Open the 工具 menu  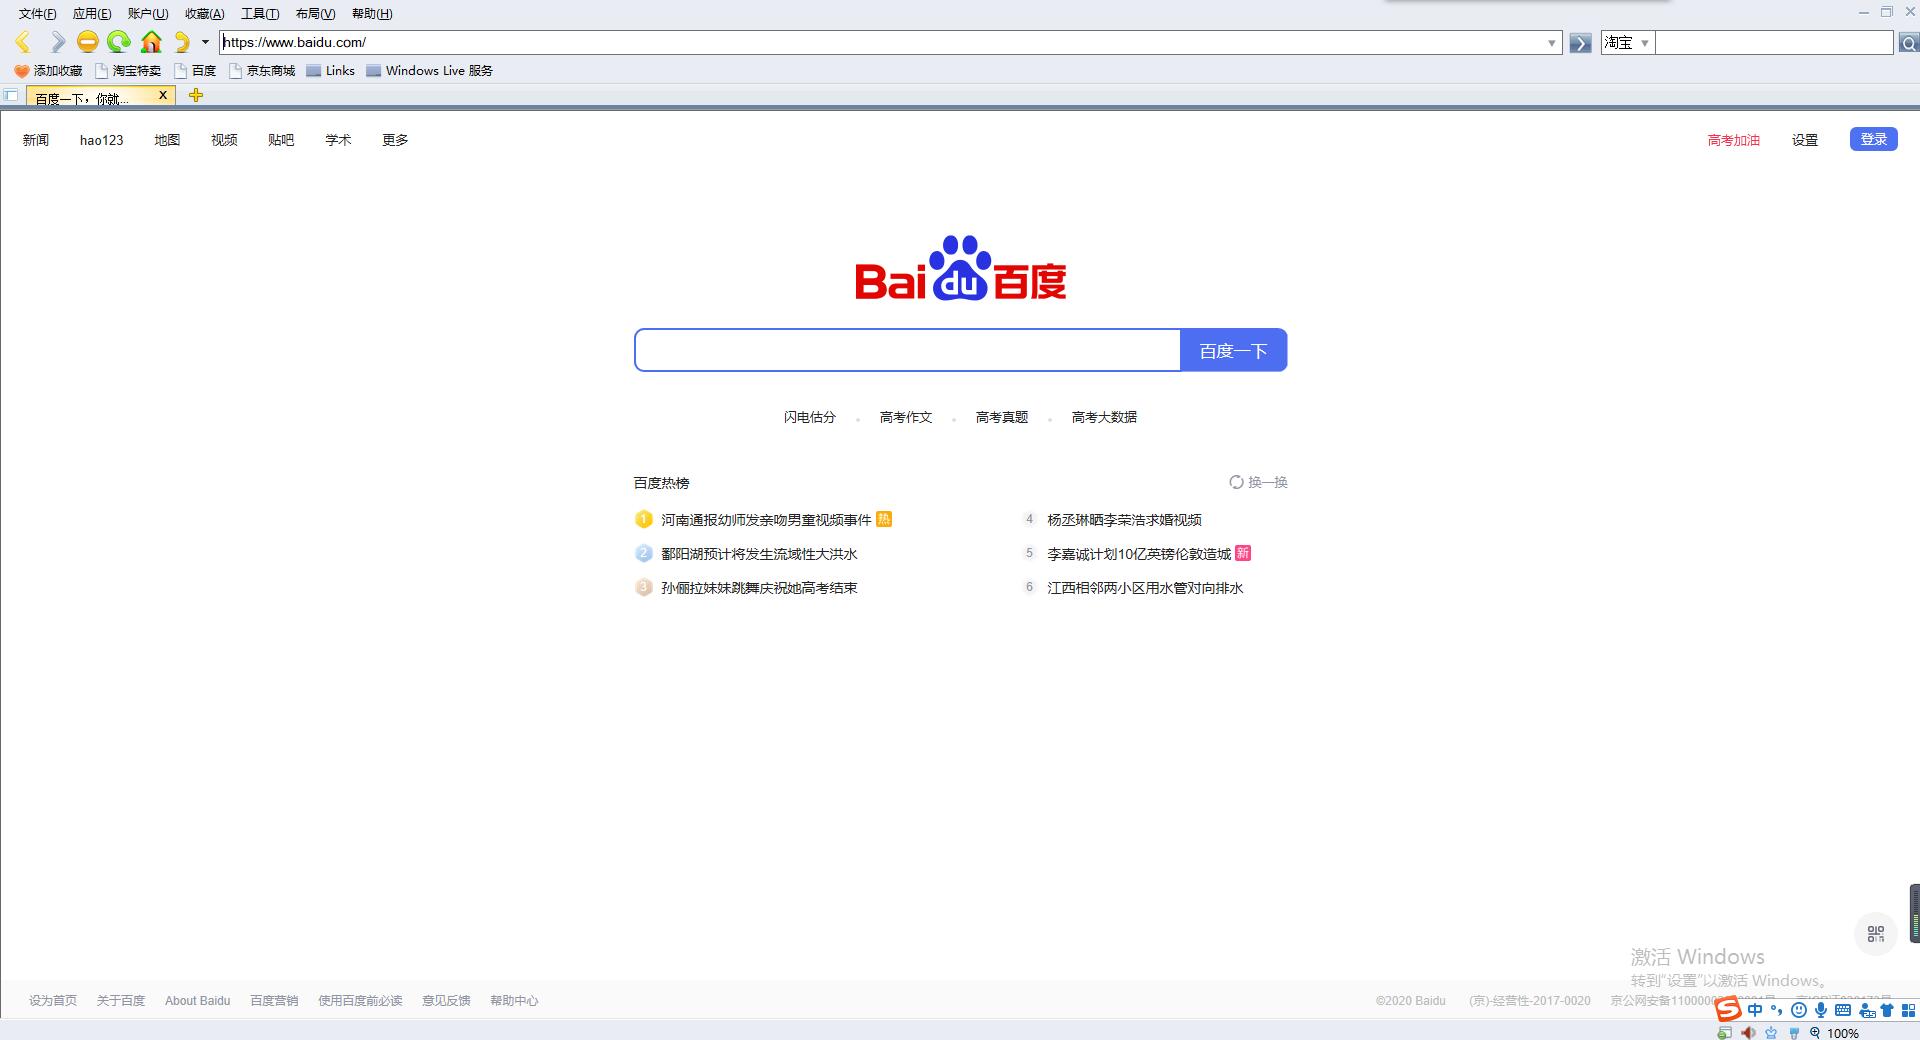pos(260,13)
